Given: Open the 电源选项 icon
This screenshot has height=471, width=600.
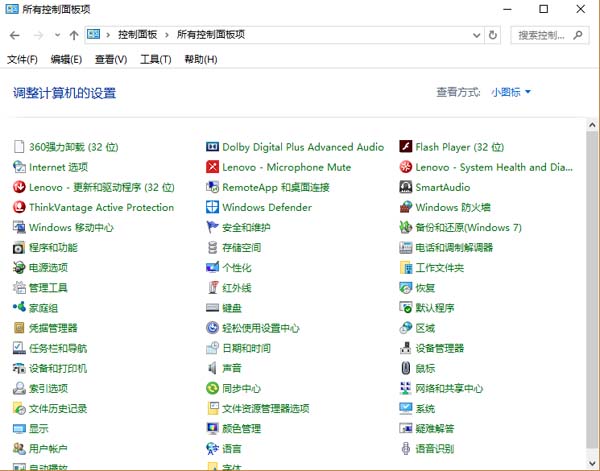Looking at the screenshot, I should click(19, 267).
